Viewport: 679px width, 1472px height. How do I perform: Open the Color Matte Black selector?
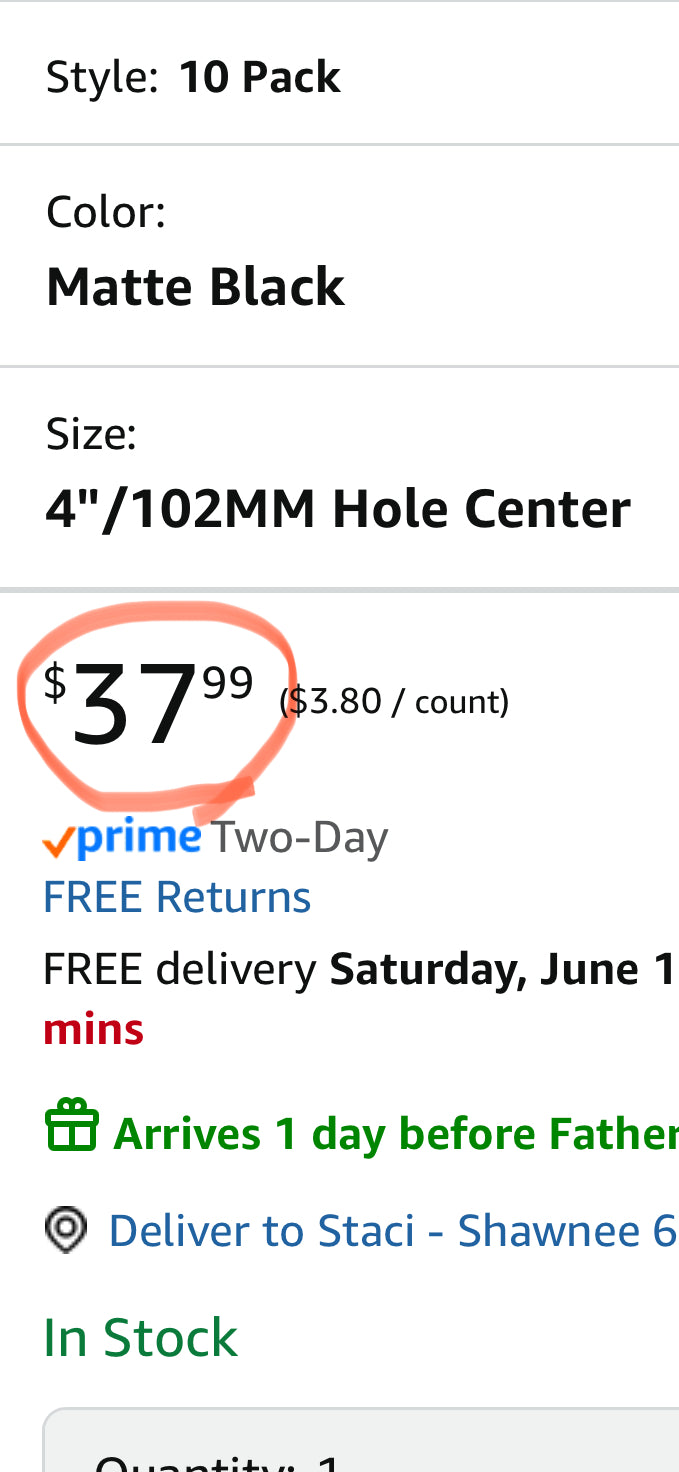tap(339, 256)
